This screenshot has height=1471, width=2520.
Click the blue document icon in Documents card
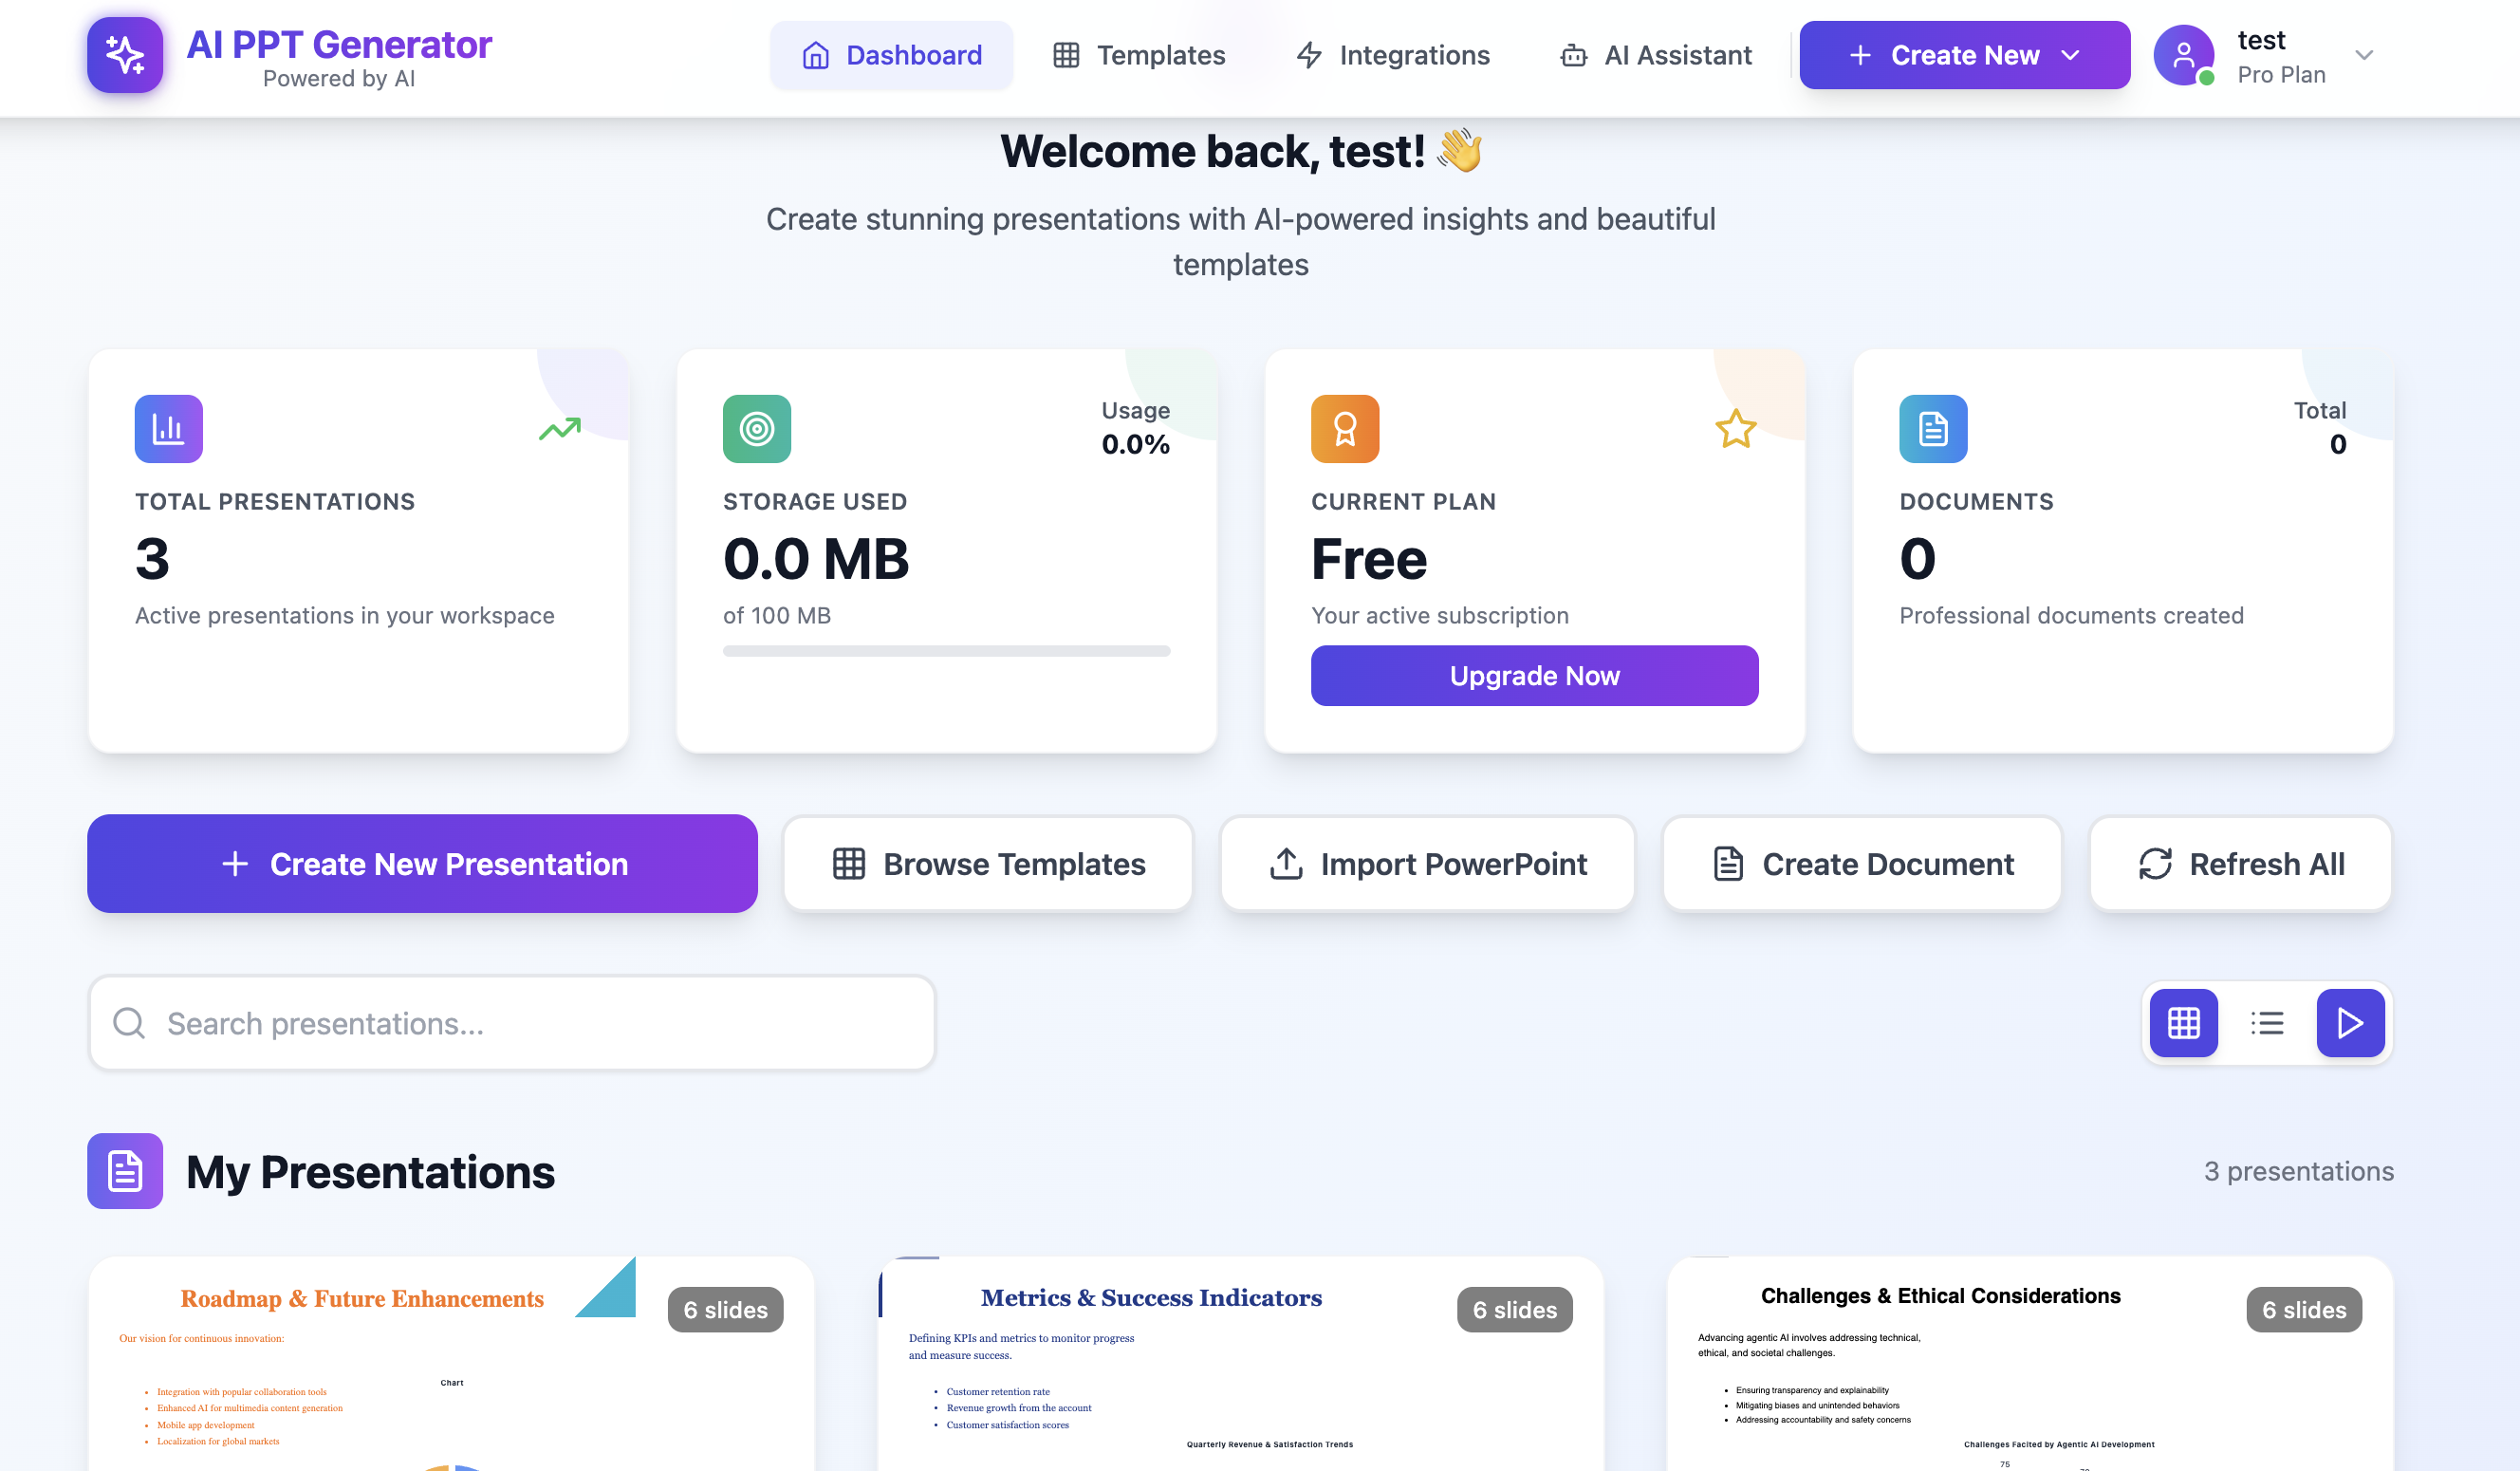[x=1933, y=429]
